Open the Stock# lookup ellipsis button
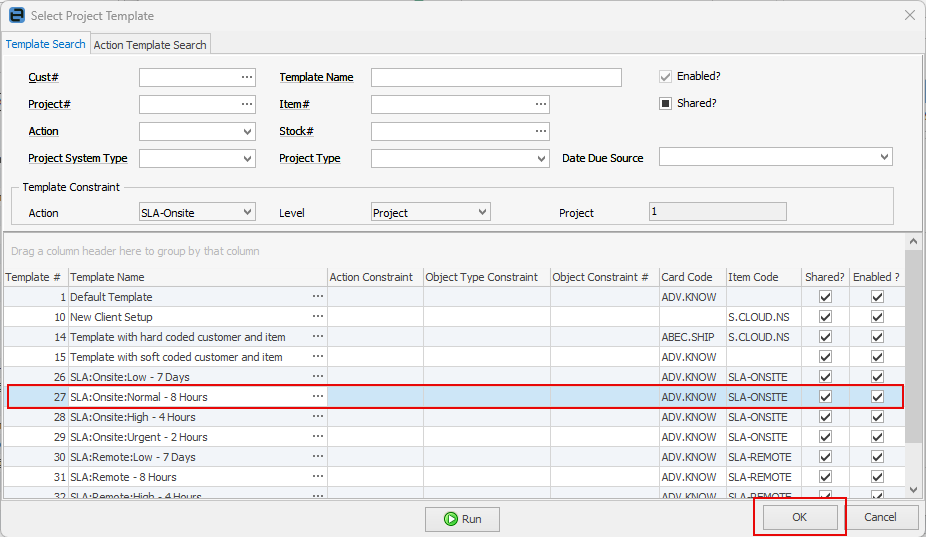 pyautogui.click(x=541, y=131)
